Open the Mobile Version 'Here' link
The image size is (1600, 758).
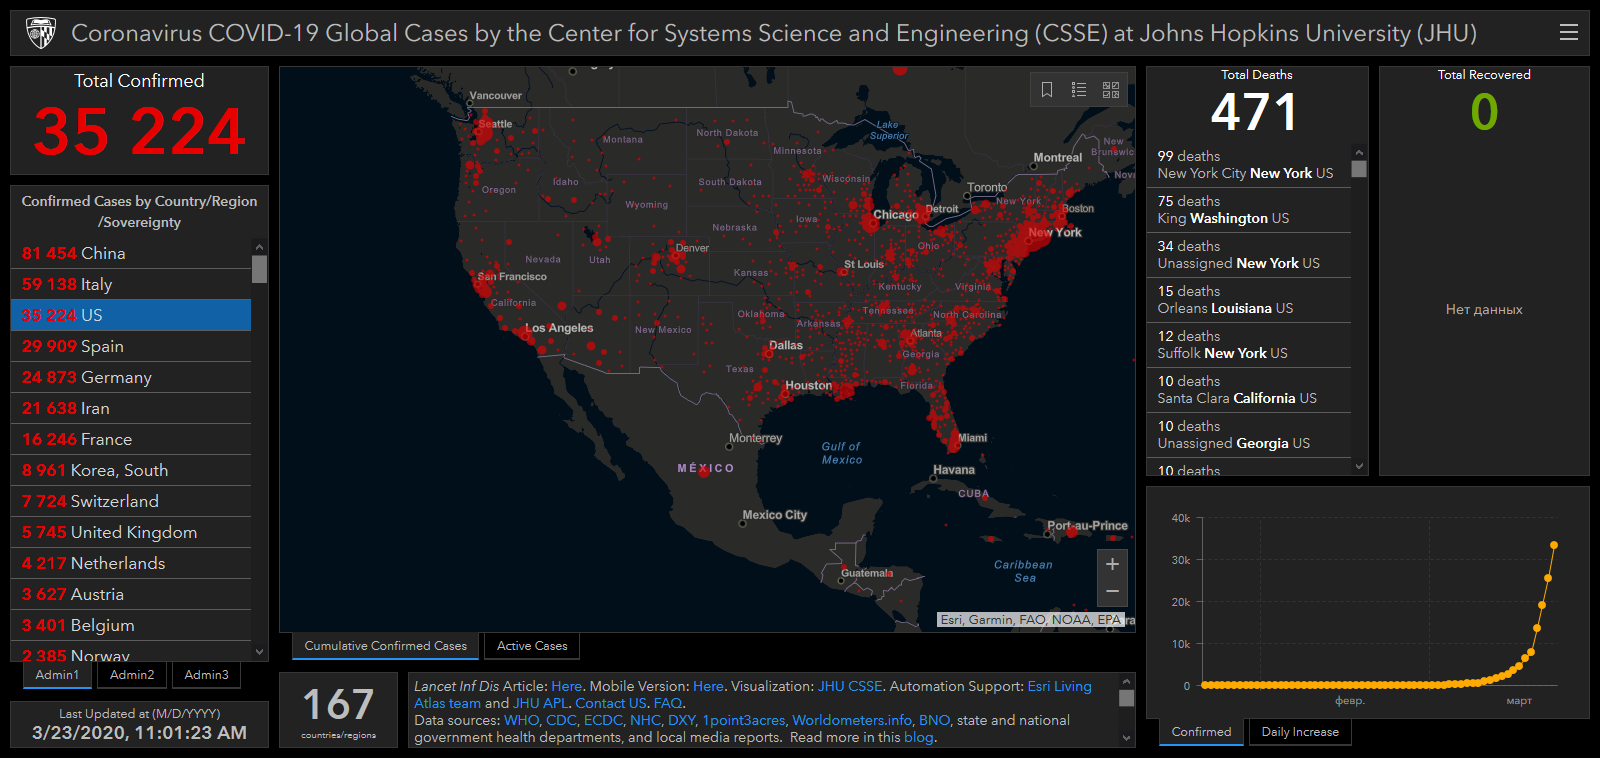[x=708, y=686]
